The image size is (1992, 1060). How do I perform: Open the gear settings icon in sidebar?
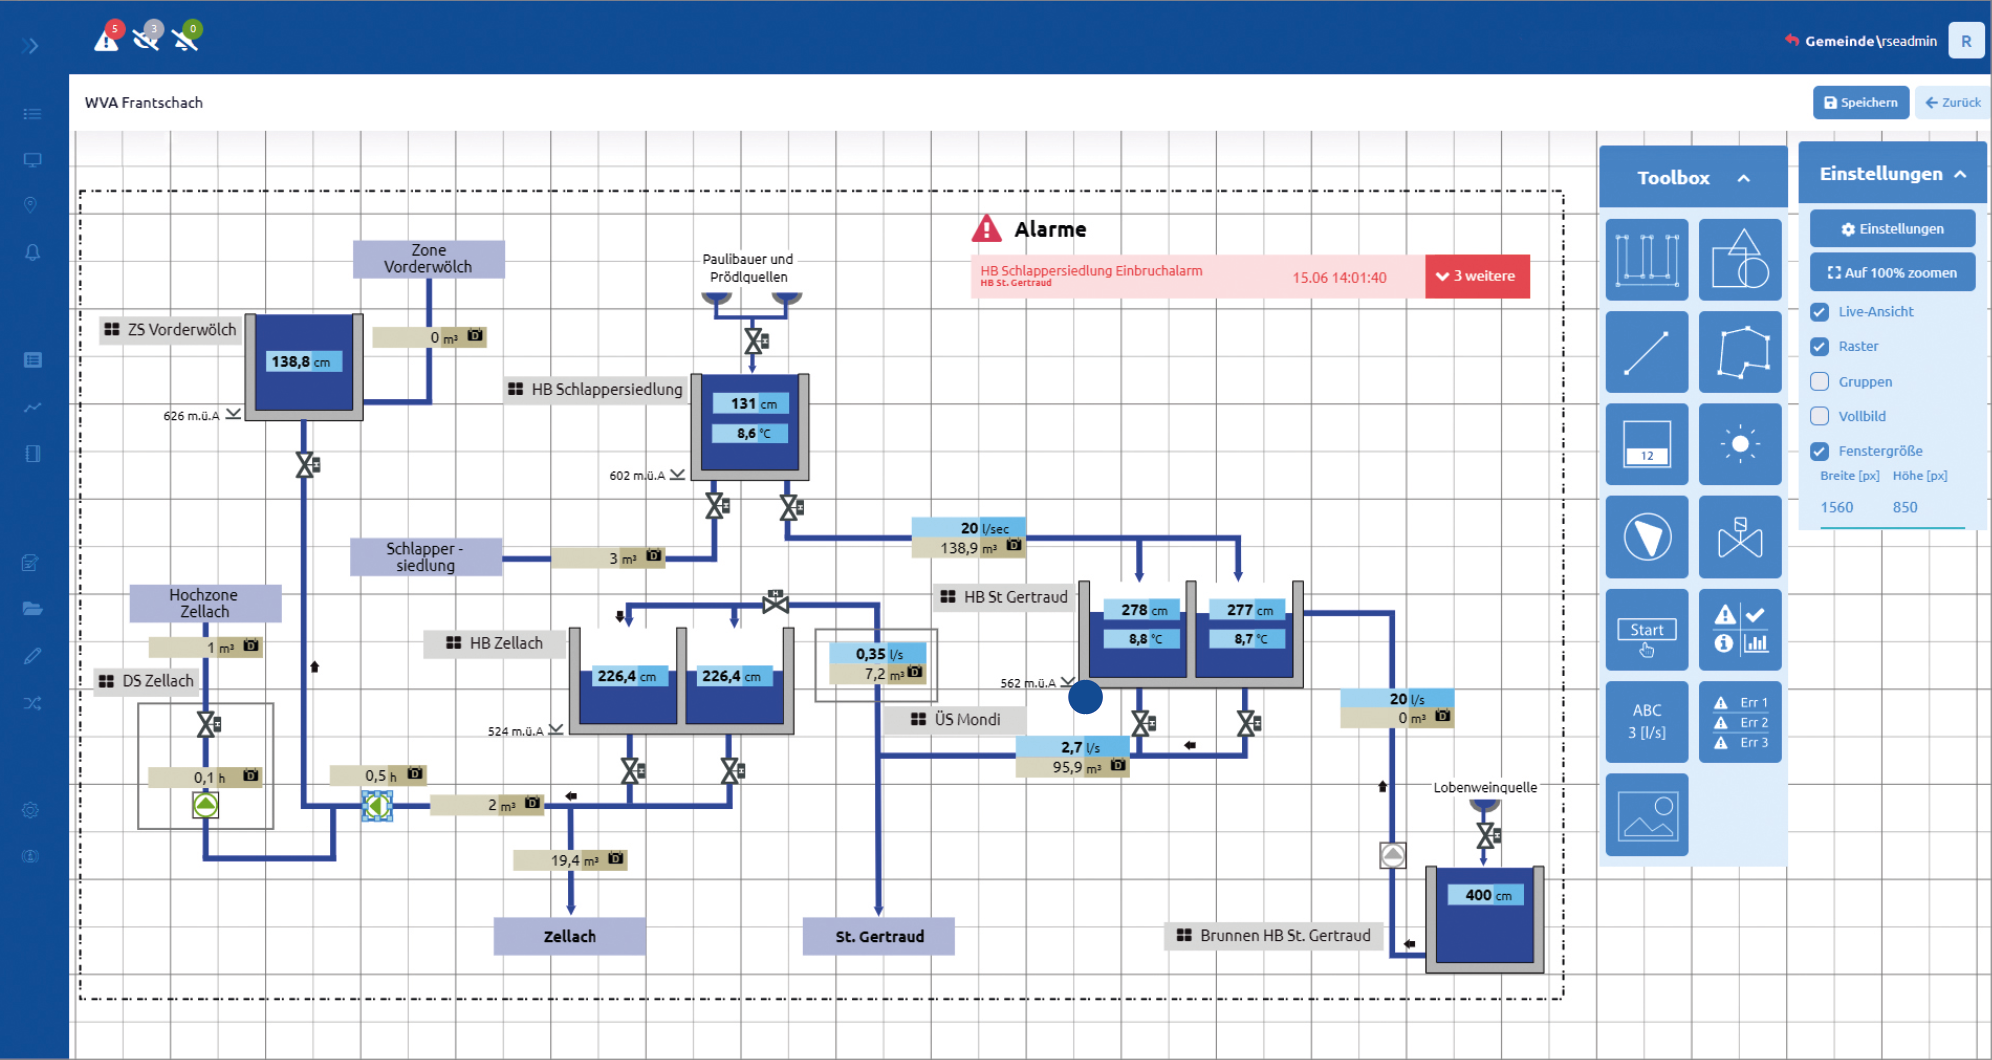pos(31,810)
